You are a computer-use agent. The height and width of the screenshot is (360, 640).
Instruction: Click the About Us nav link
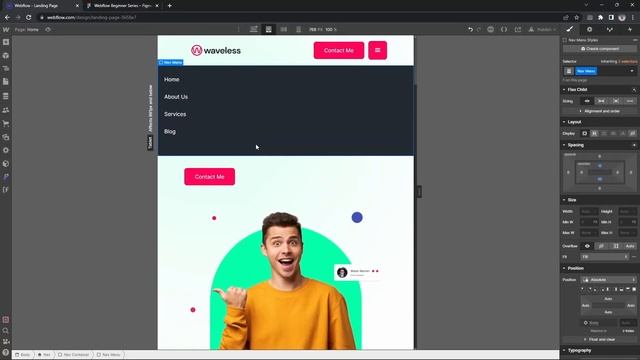[176, 97]
